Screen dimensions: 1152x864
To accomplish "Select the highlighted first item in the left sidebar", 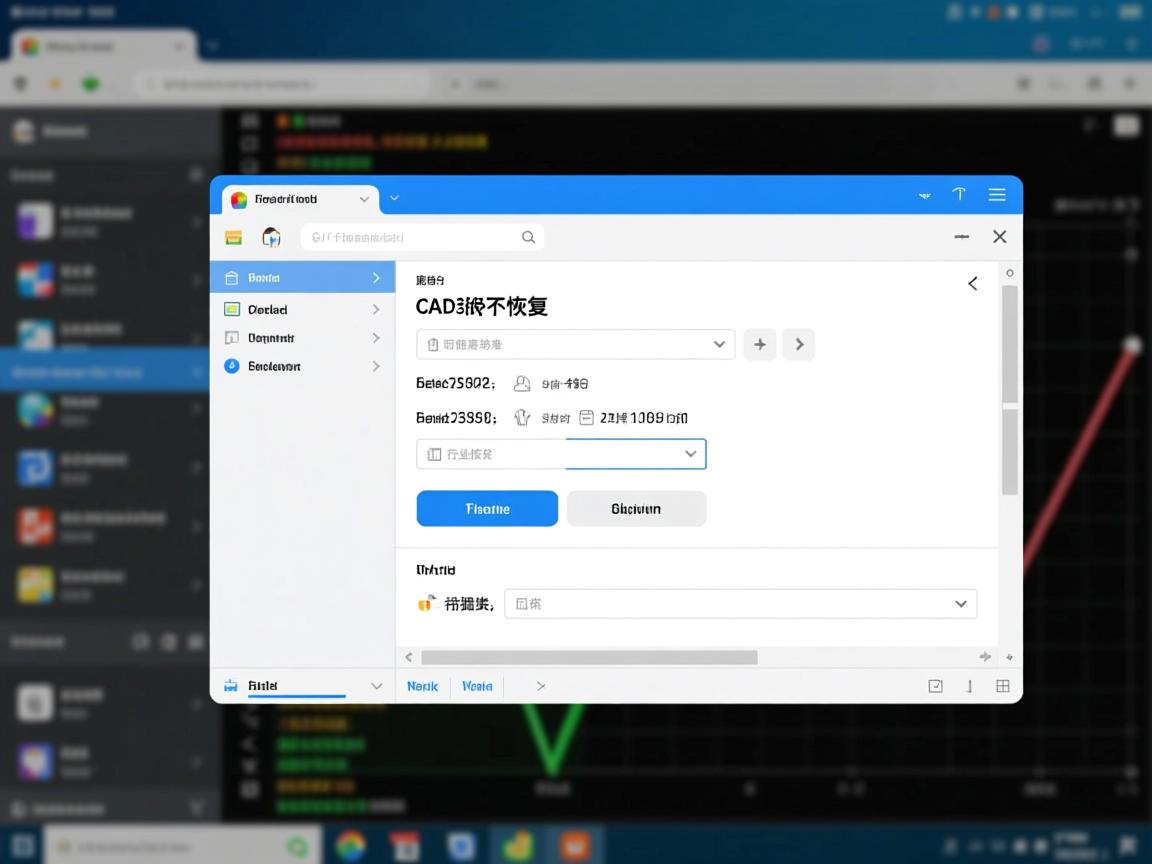I will coord(302,278).
